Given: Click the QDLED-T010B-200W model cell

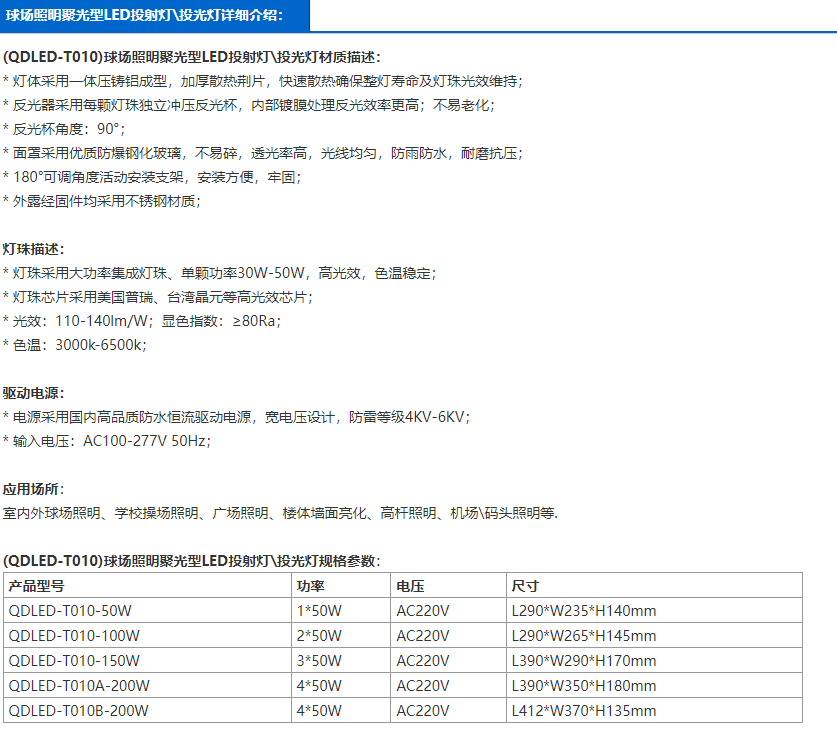Looking at the screenshot, I should (79, 711).
